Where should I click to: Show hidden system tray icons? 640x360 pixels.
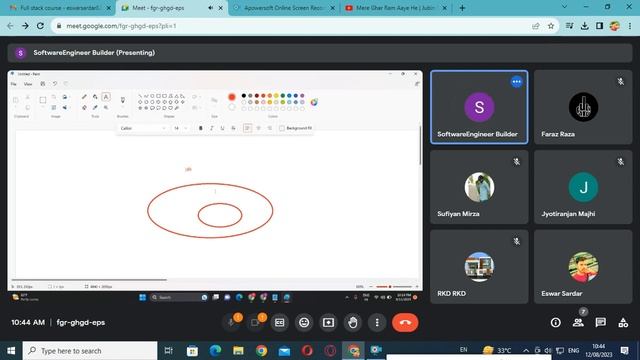click(526, 351)
